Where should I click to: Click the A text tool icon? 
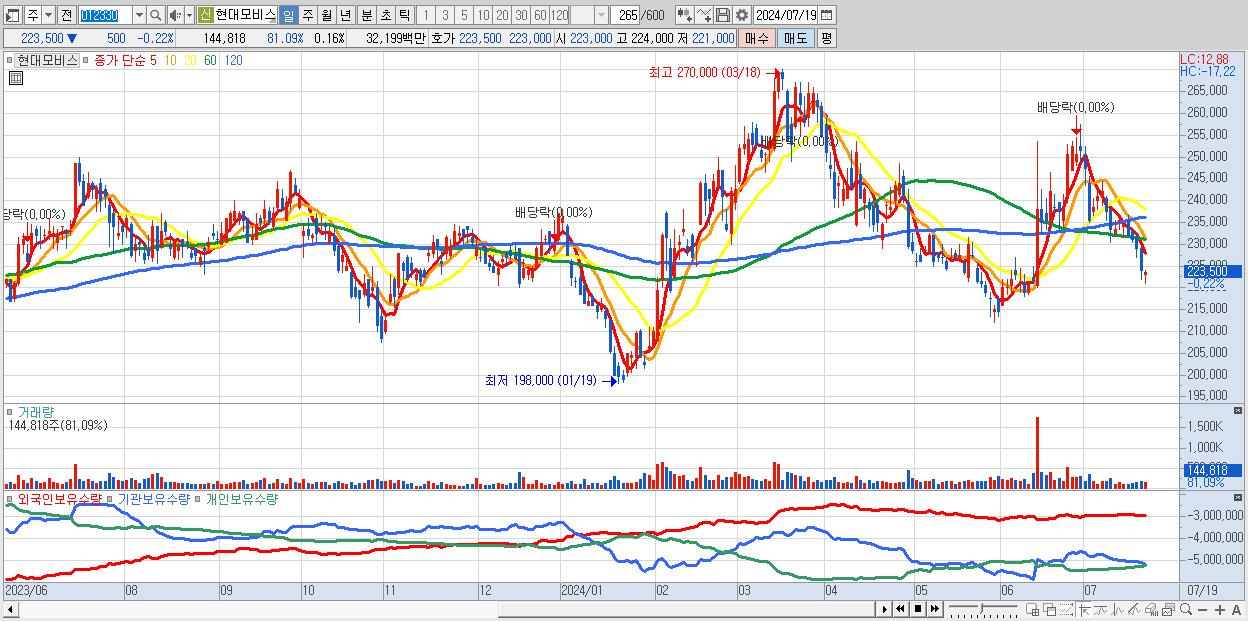(1236, 609)
